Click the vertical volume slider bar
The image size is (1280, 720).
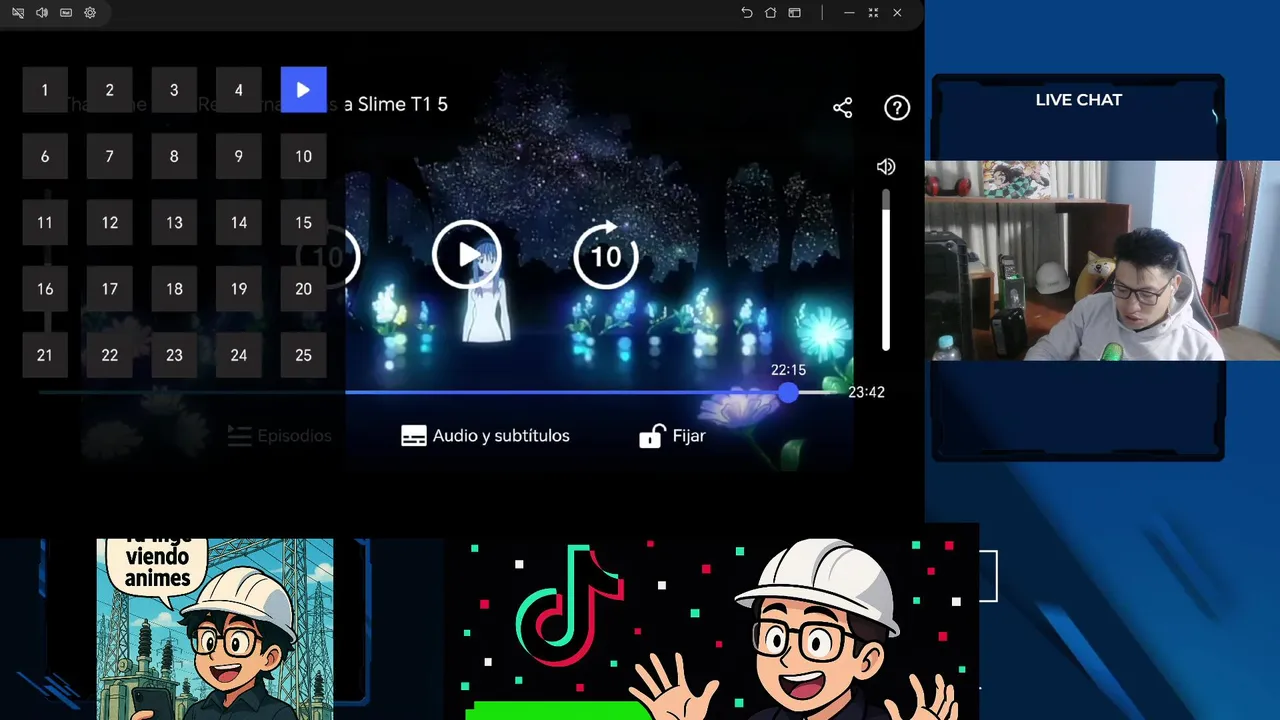pos(886,270)
